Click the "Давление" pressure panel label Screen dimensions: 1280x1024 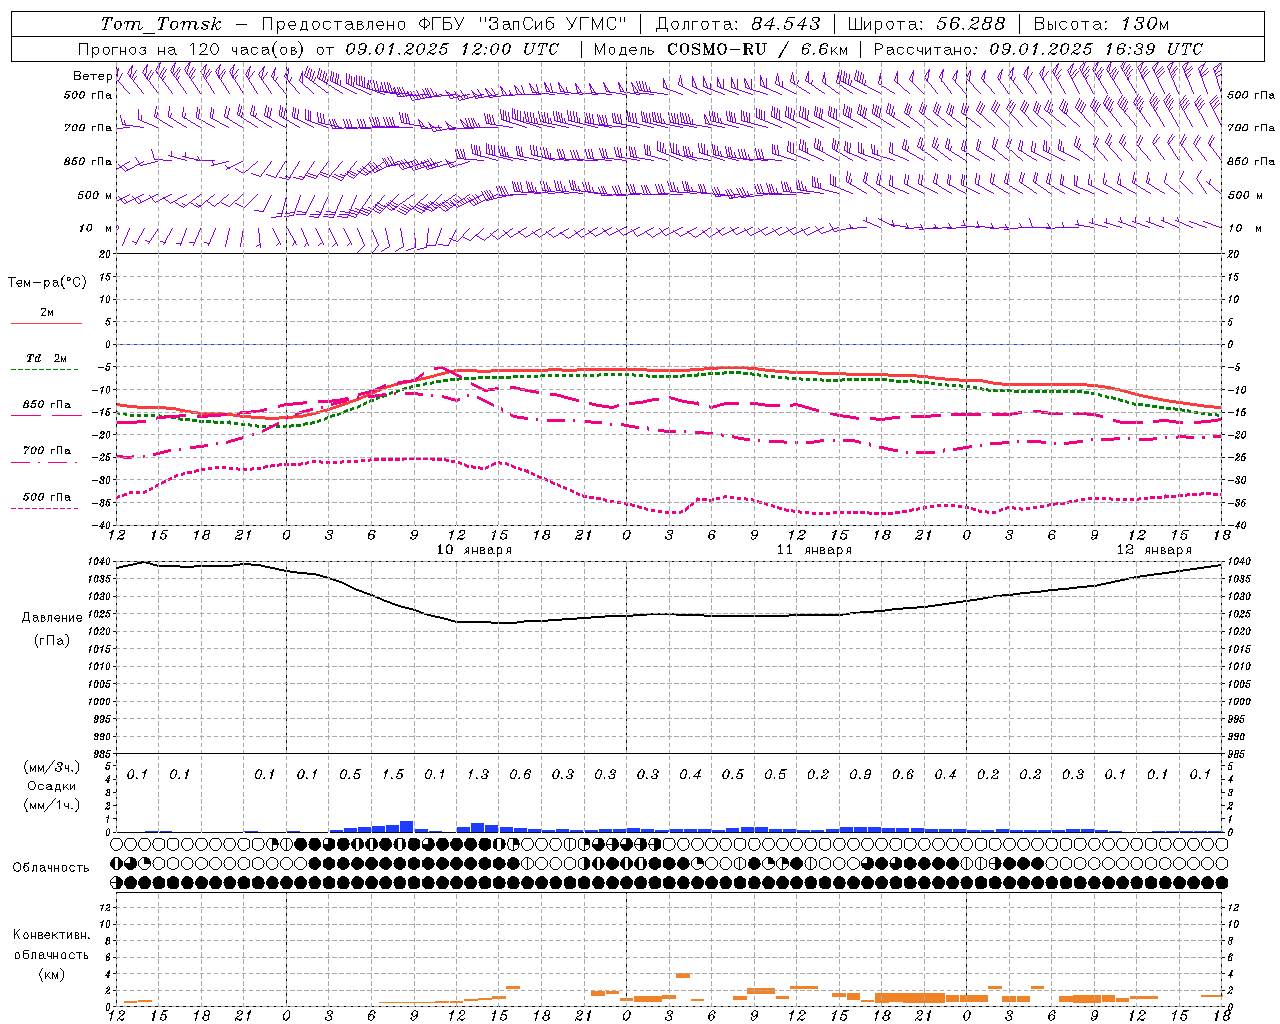click(x=52, y=618)
